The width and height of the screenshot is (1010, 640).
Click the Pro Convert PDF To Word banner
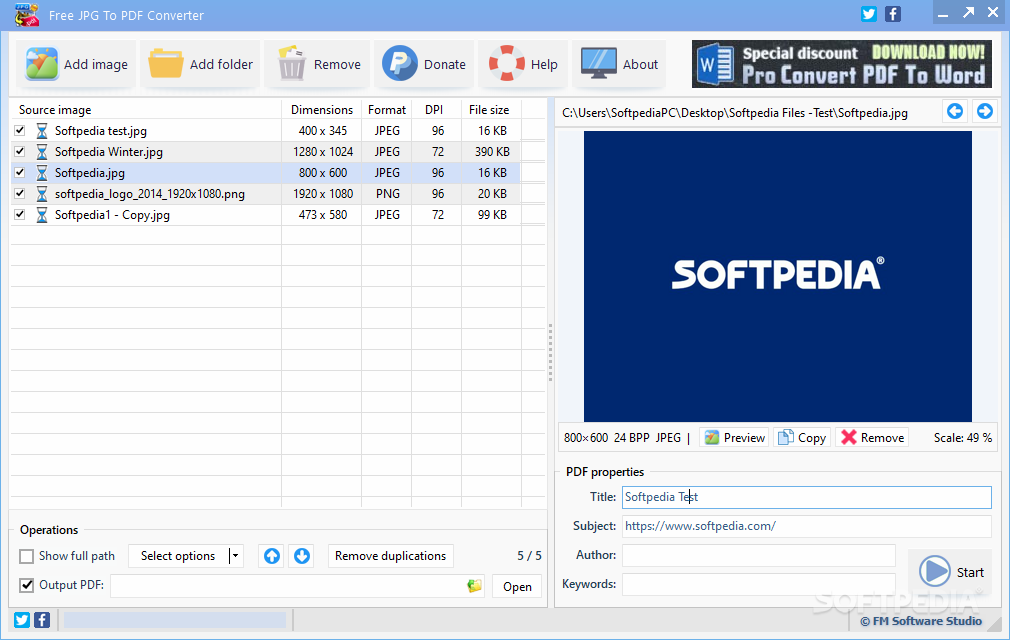[842, 64]
